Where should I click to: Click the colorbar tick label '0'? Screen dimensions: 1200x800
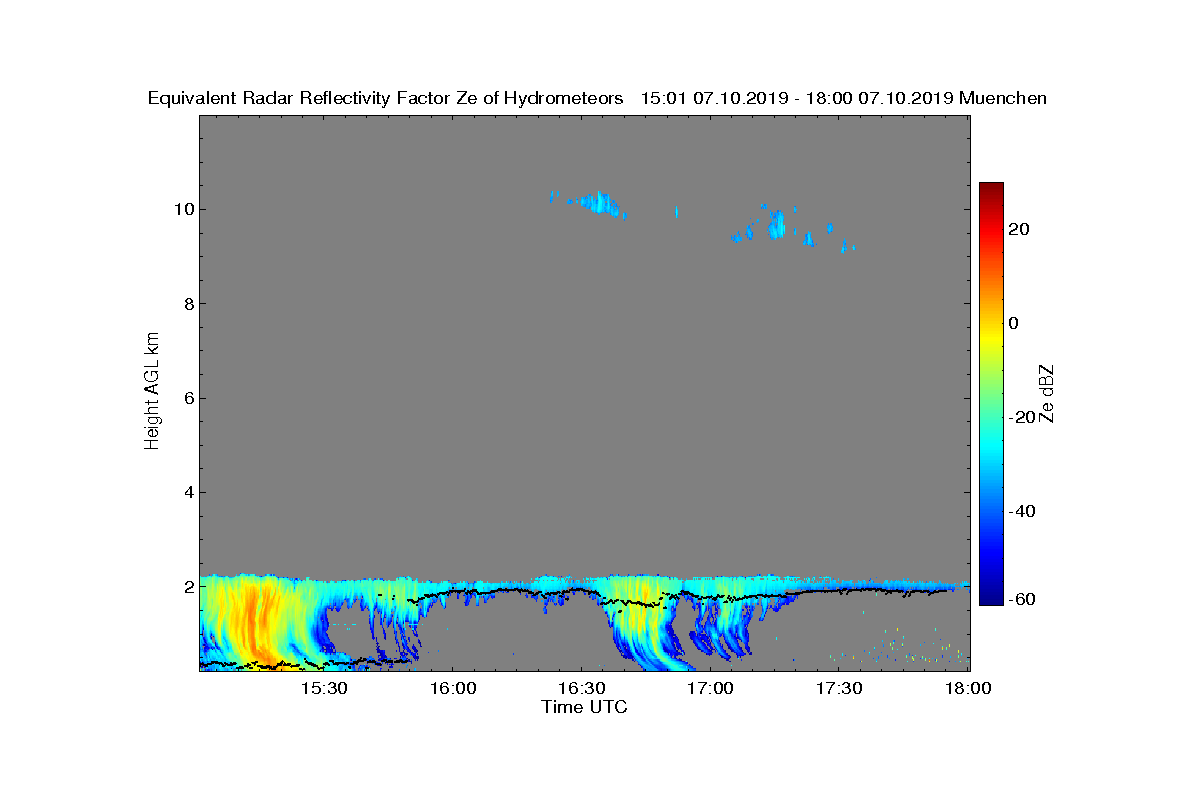1014,324
